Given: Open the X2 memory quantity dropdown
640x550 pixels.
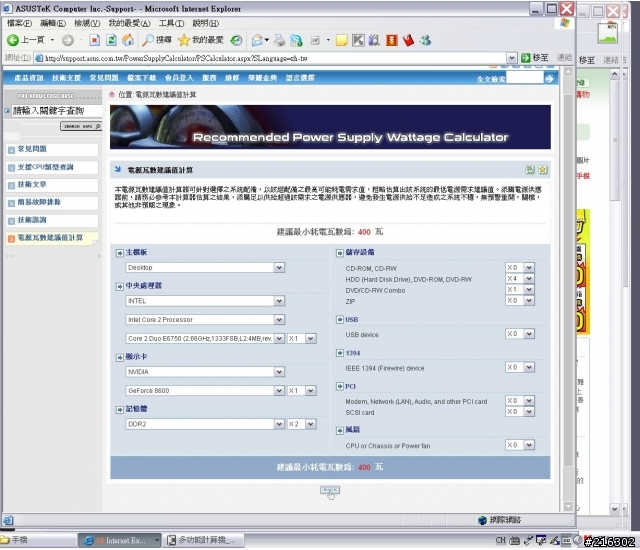Looking at the screenshot, I should 302,424.
